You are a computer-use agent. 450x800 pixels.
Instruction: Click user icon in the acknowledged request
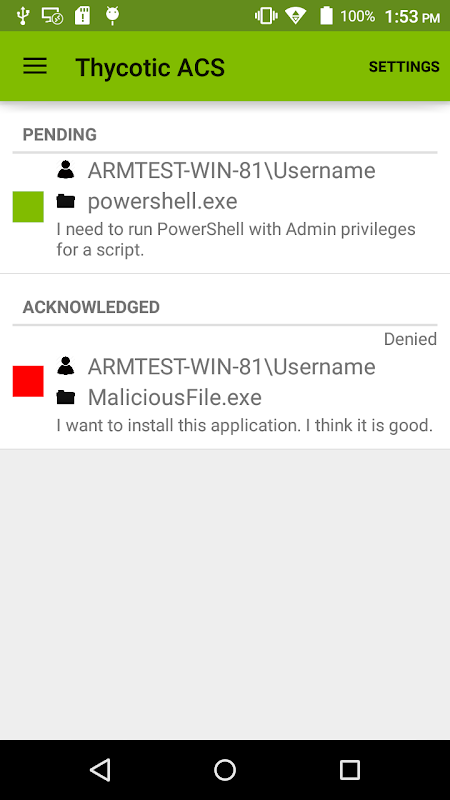(x=66, y=365)
